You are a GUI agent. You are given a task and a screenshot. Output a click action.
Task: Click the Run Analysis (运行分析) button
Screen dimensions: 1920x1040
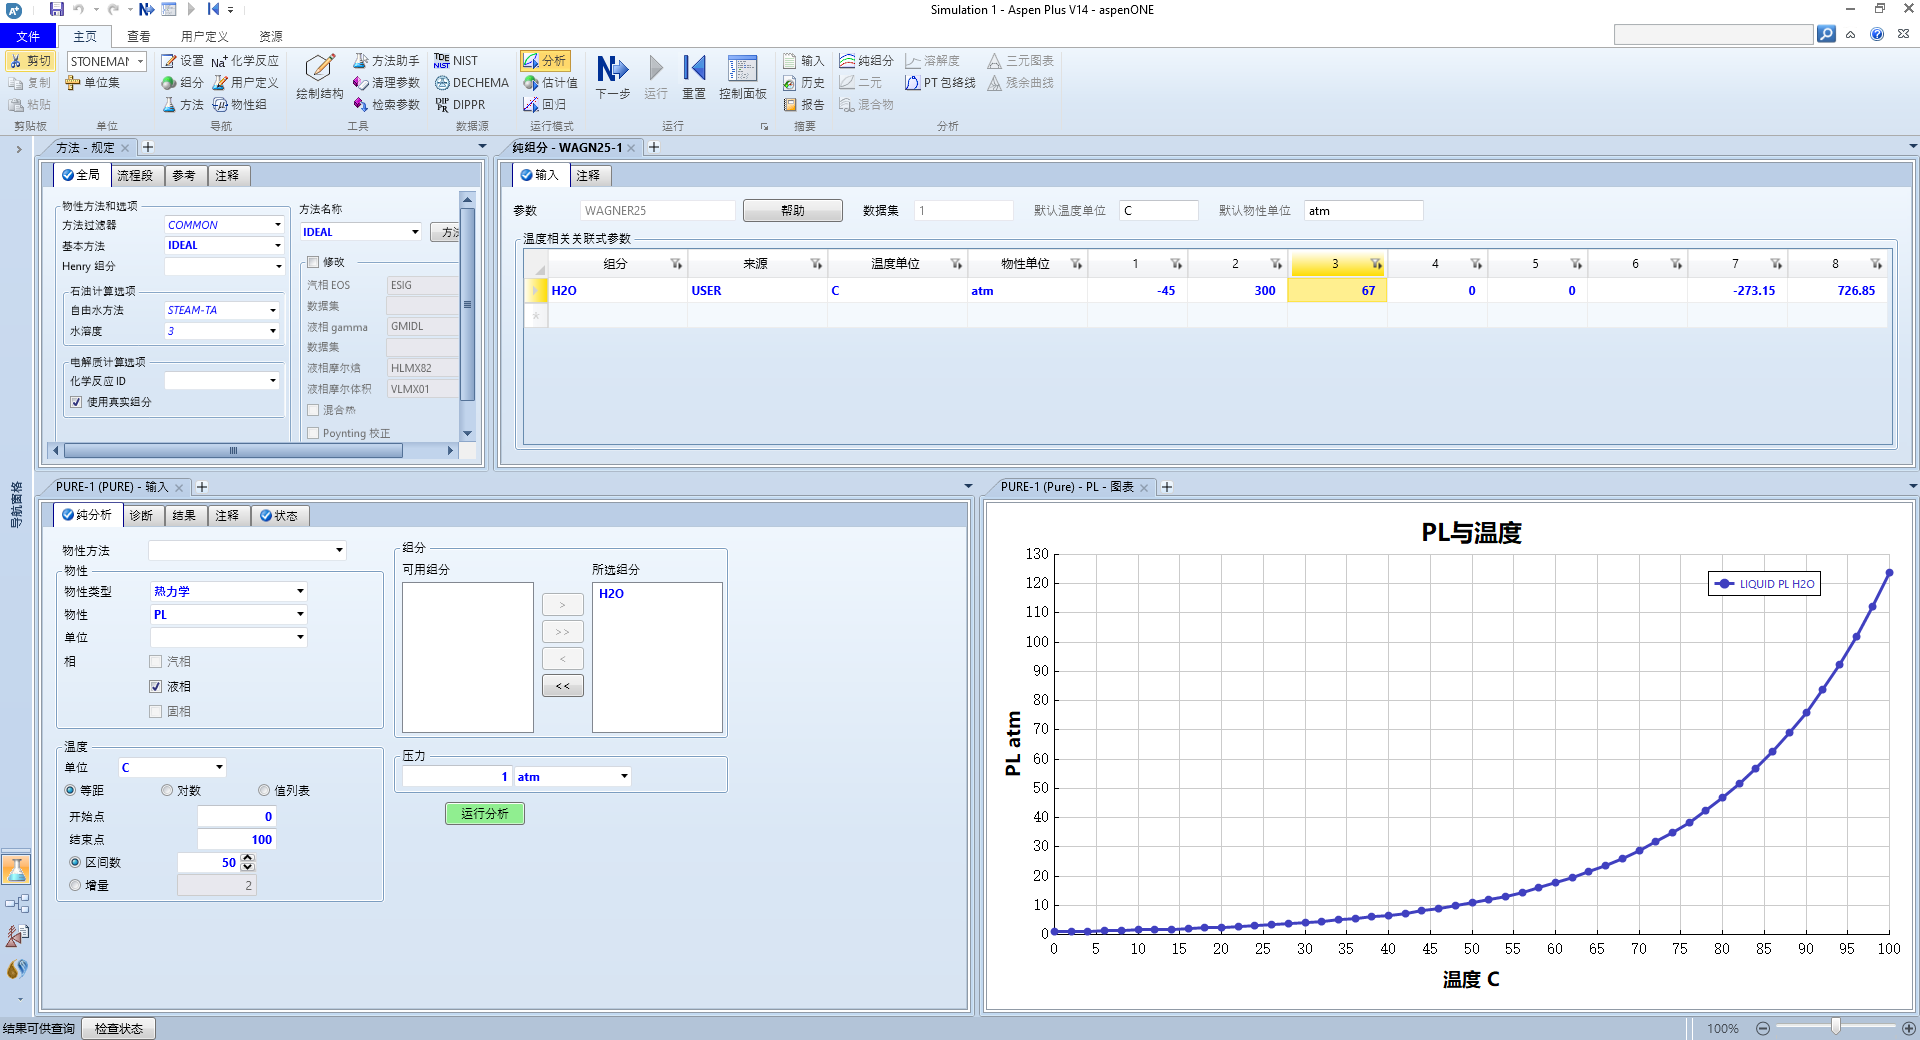[485, 813]
